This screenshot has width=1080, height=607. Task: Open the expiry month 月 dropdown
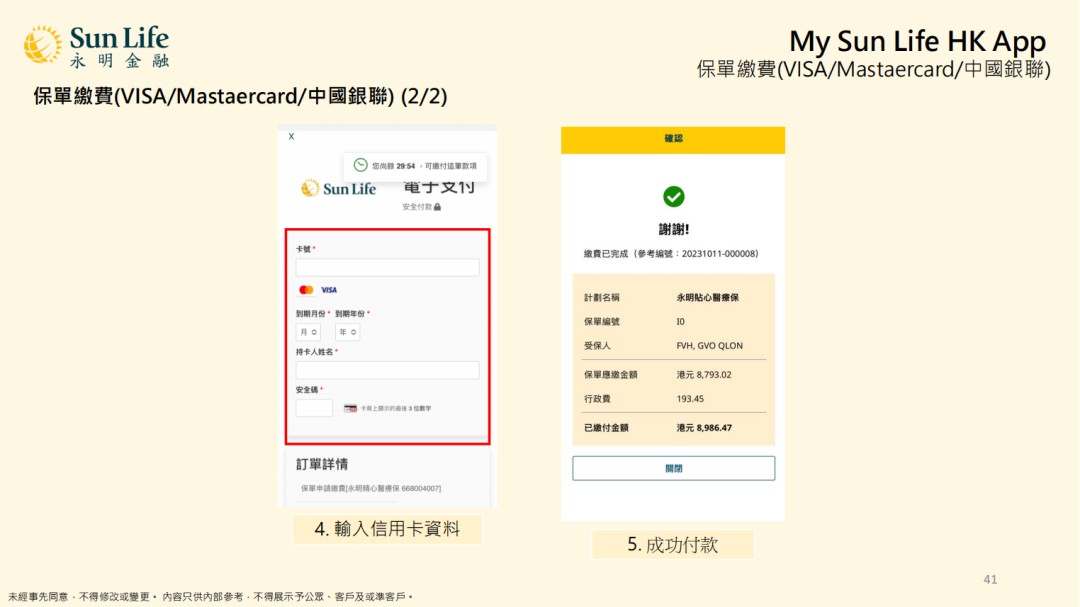308,332
